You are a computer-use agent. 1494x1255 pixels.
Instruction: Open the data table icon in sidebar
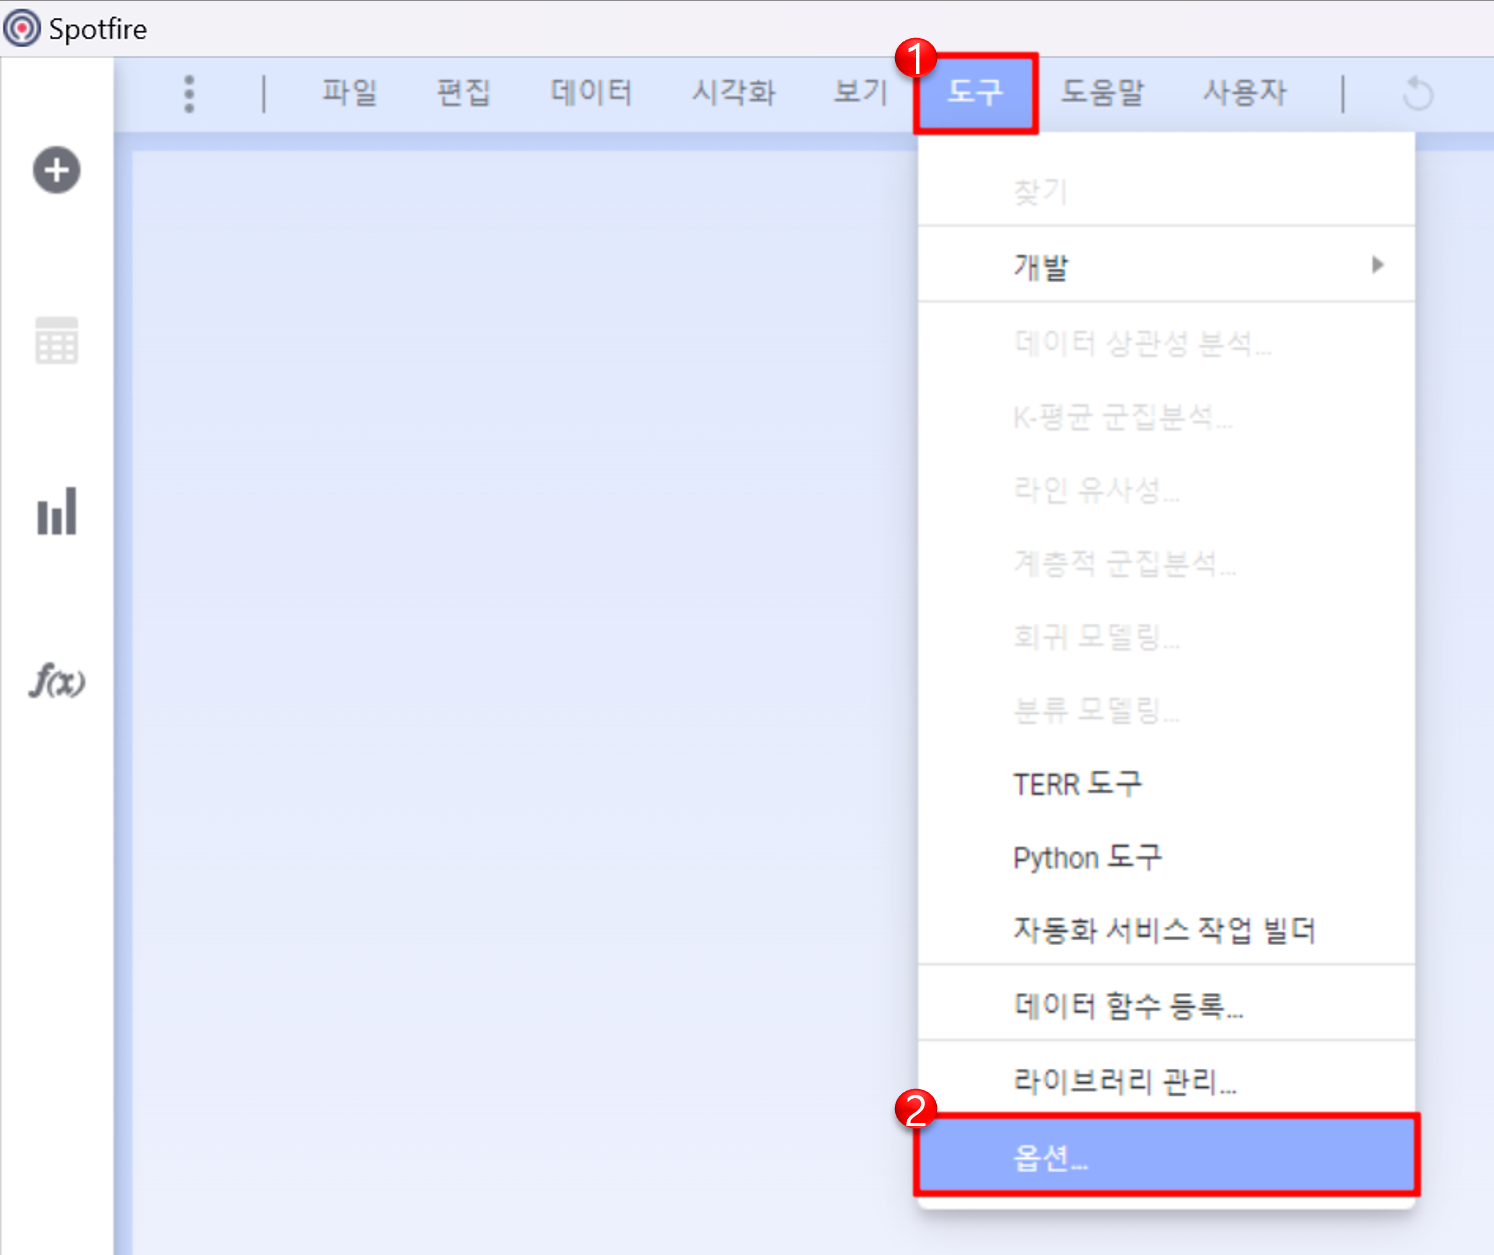tap(56, 341)
